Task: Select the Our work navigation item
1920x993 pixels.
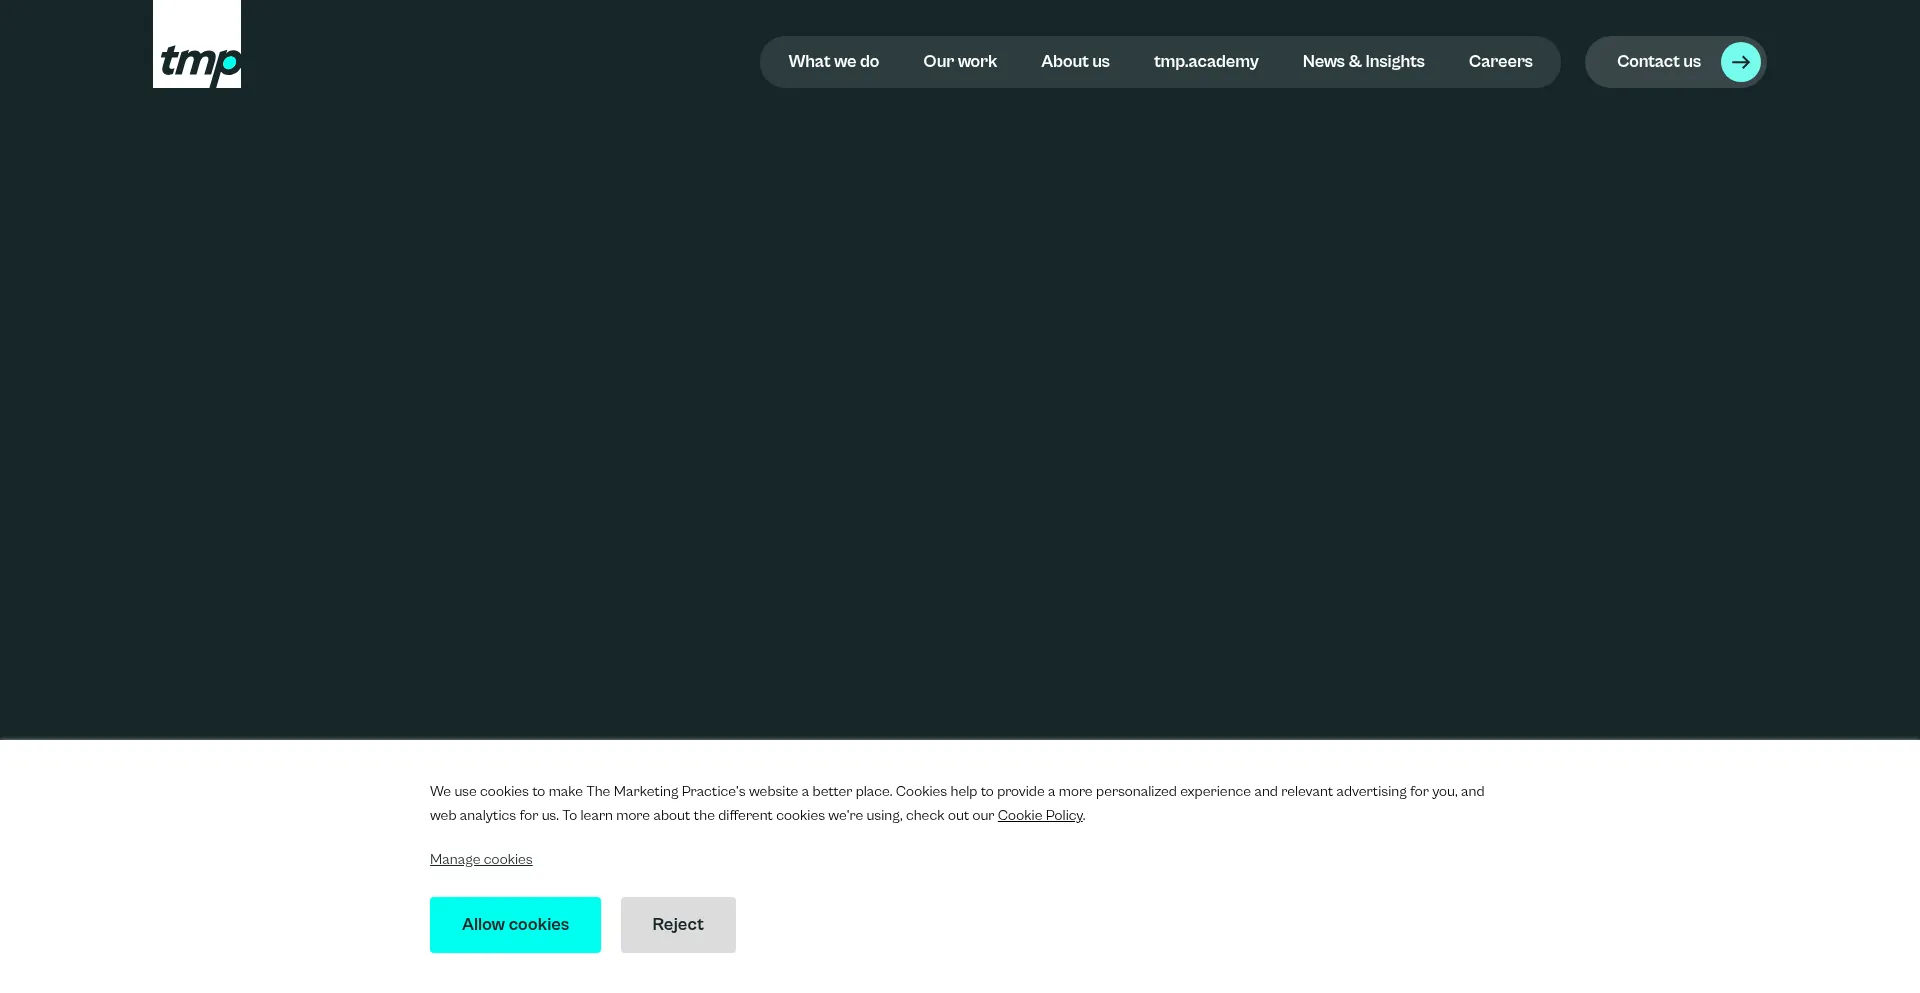Action: click(959, 61)
